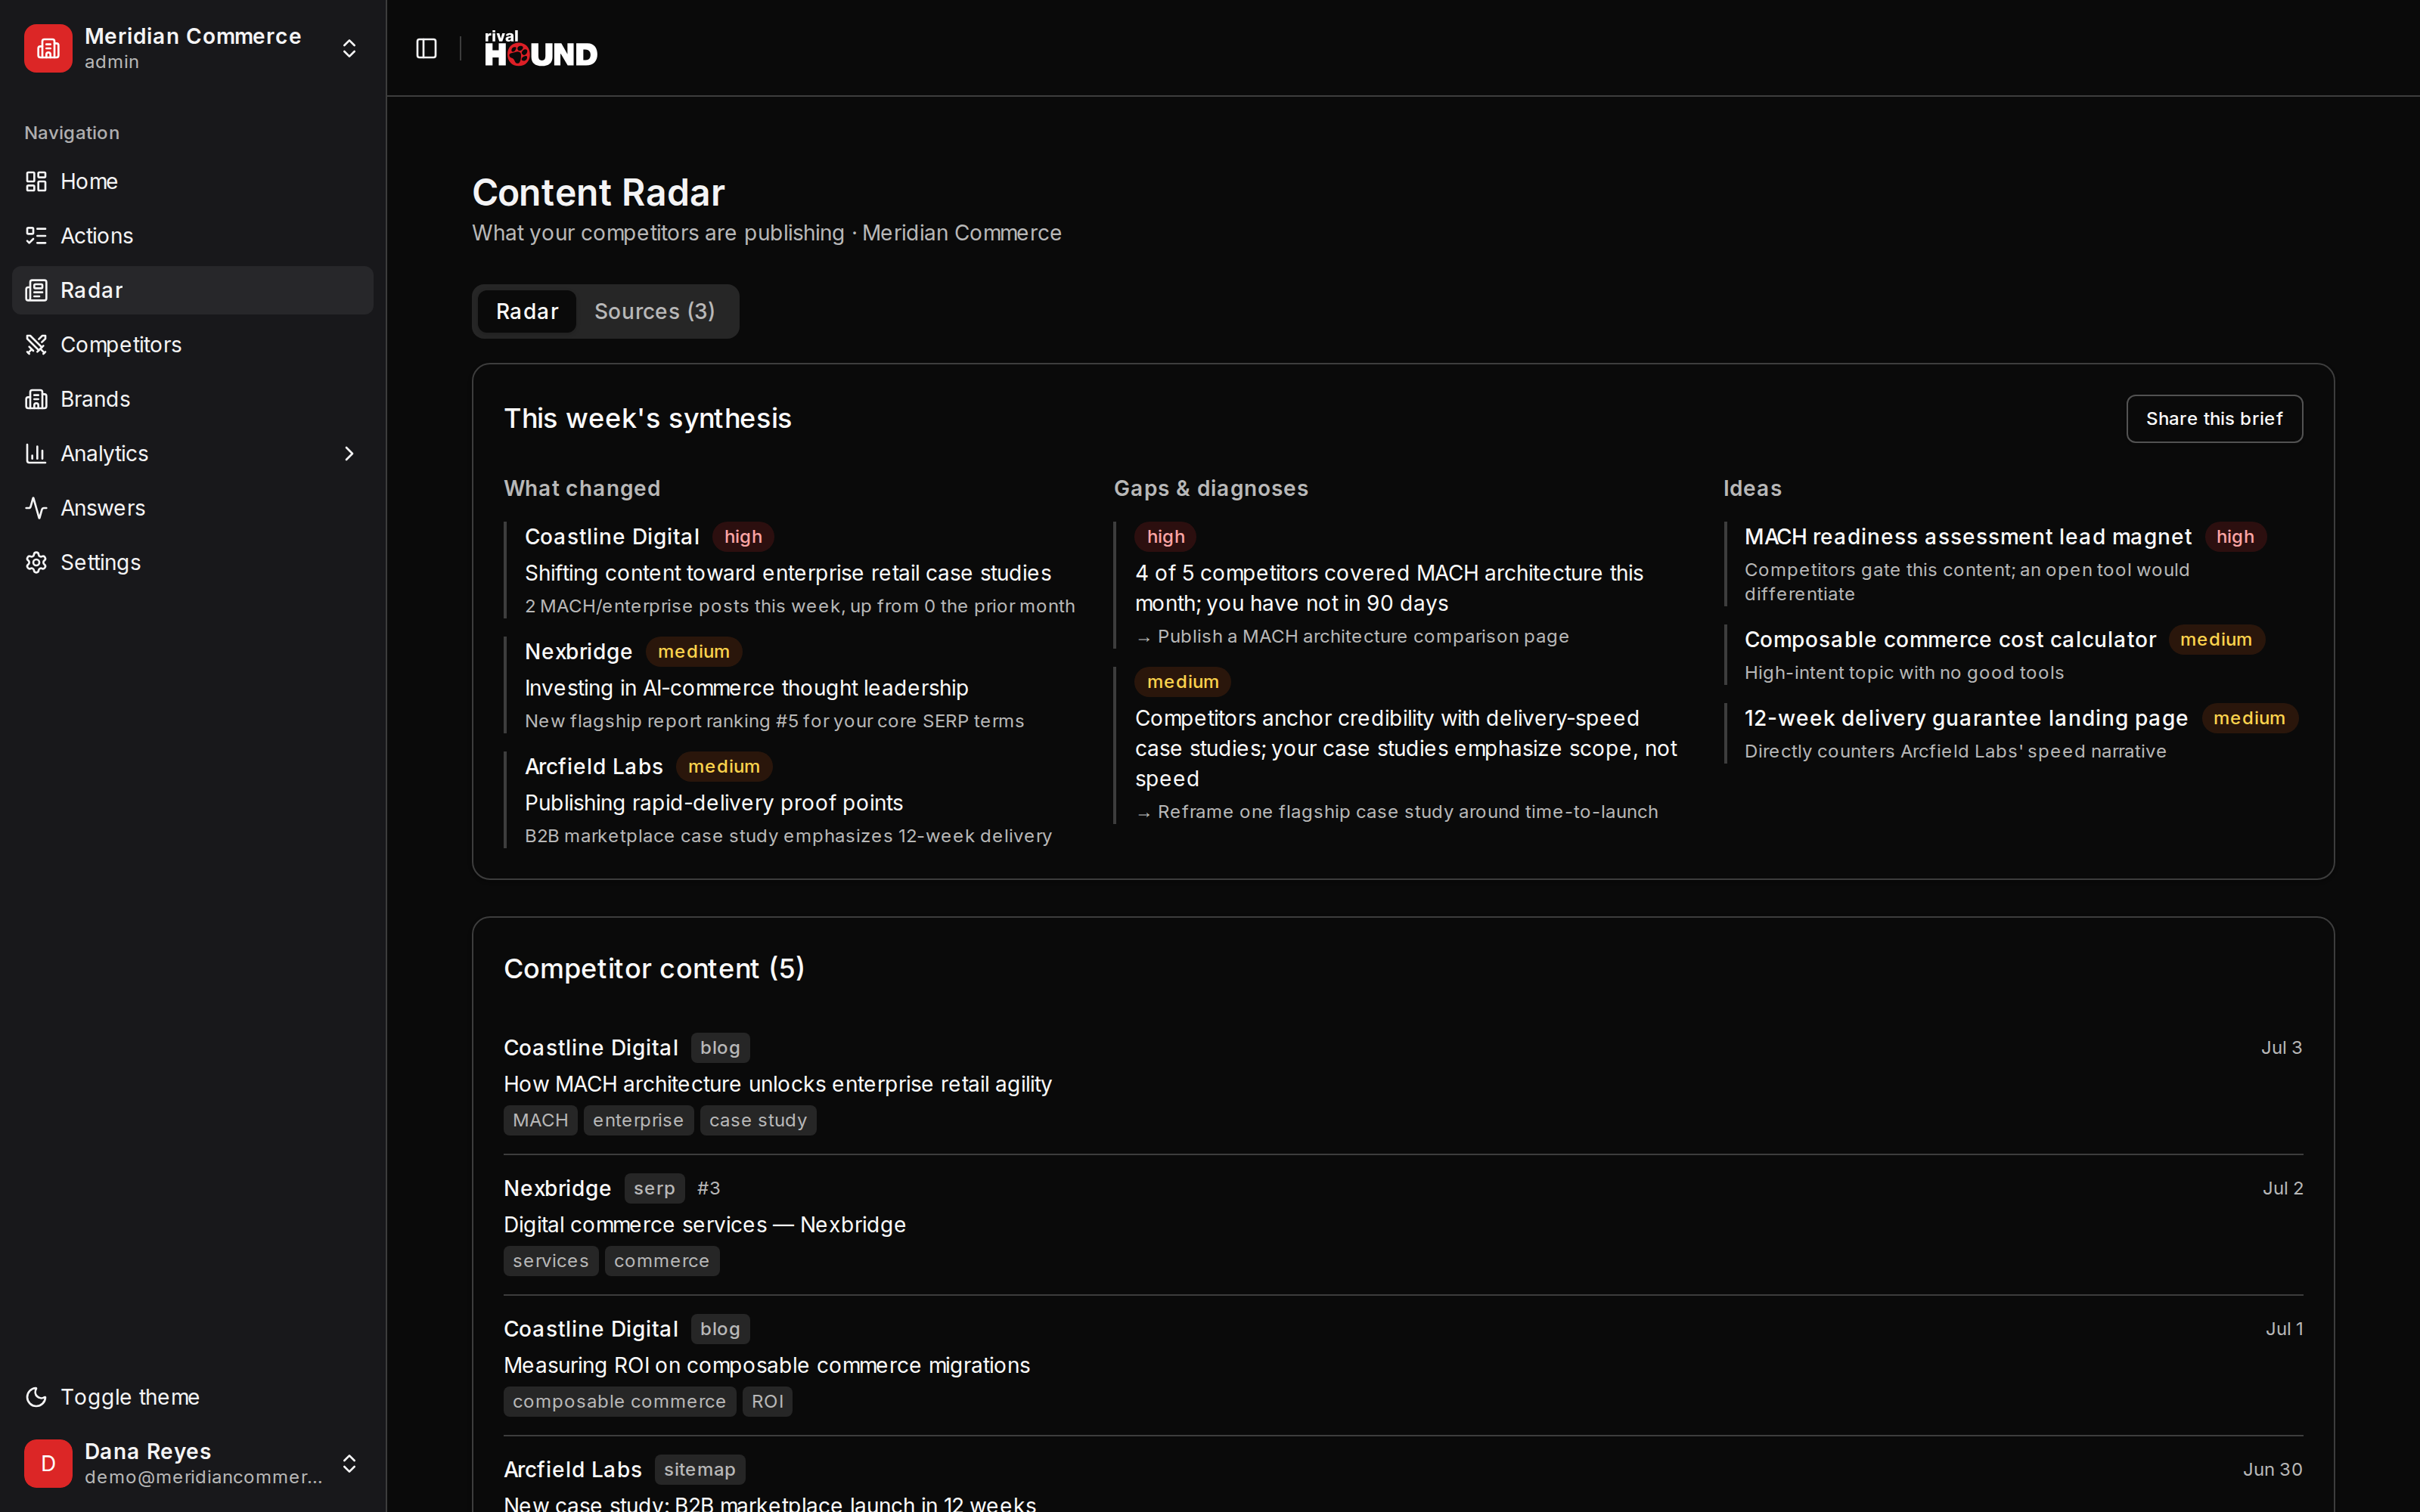Viewport: 2420px width, 1512px height.
Task: Click the #3 rank label
Action: 708,1188
